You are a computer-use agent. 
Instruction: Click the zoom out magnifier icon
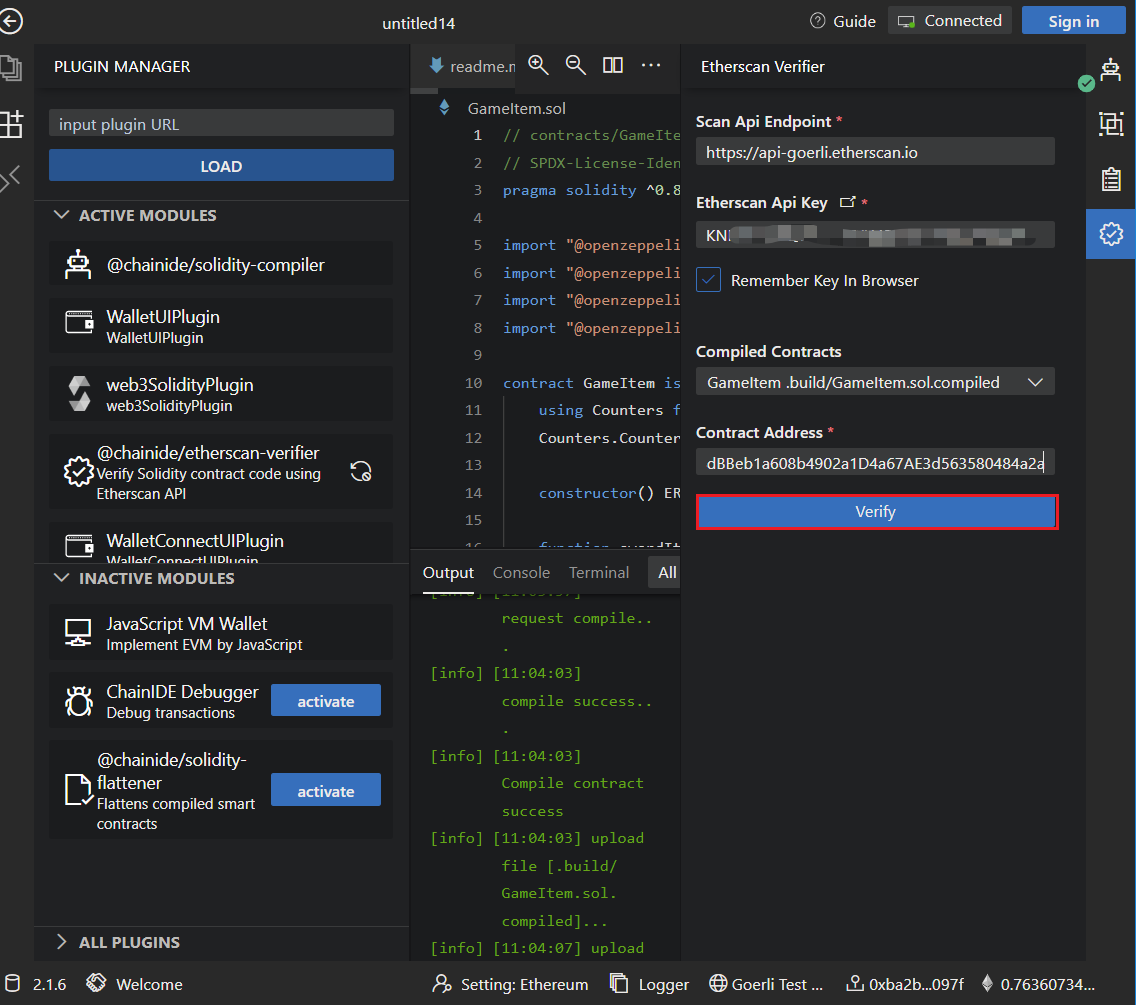(x=575, y=65)
